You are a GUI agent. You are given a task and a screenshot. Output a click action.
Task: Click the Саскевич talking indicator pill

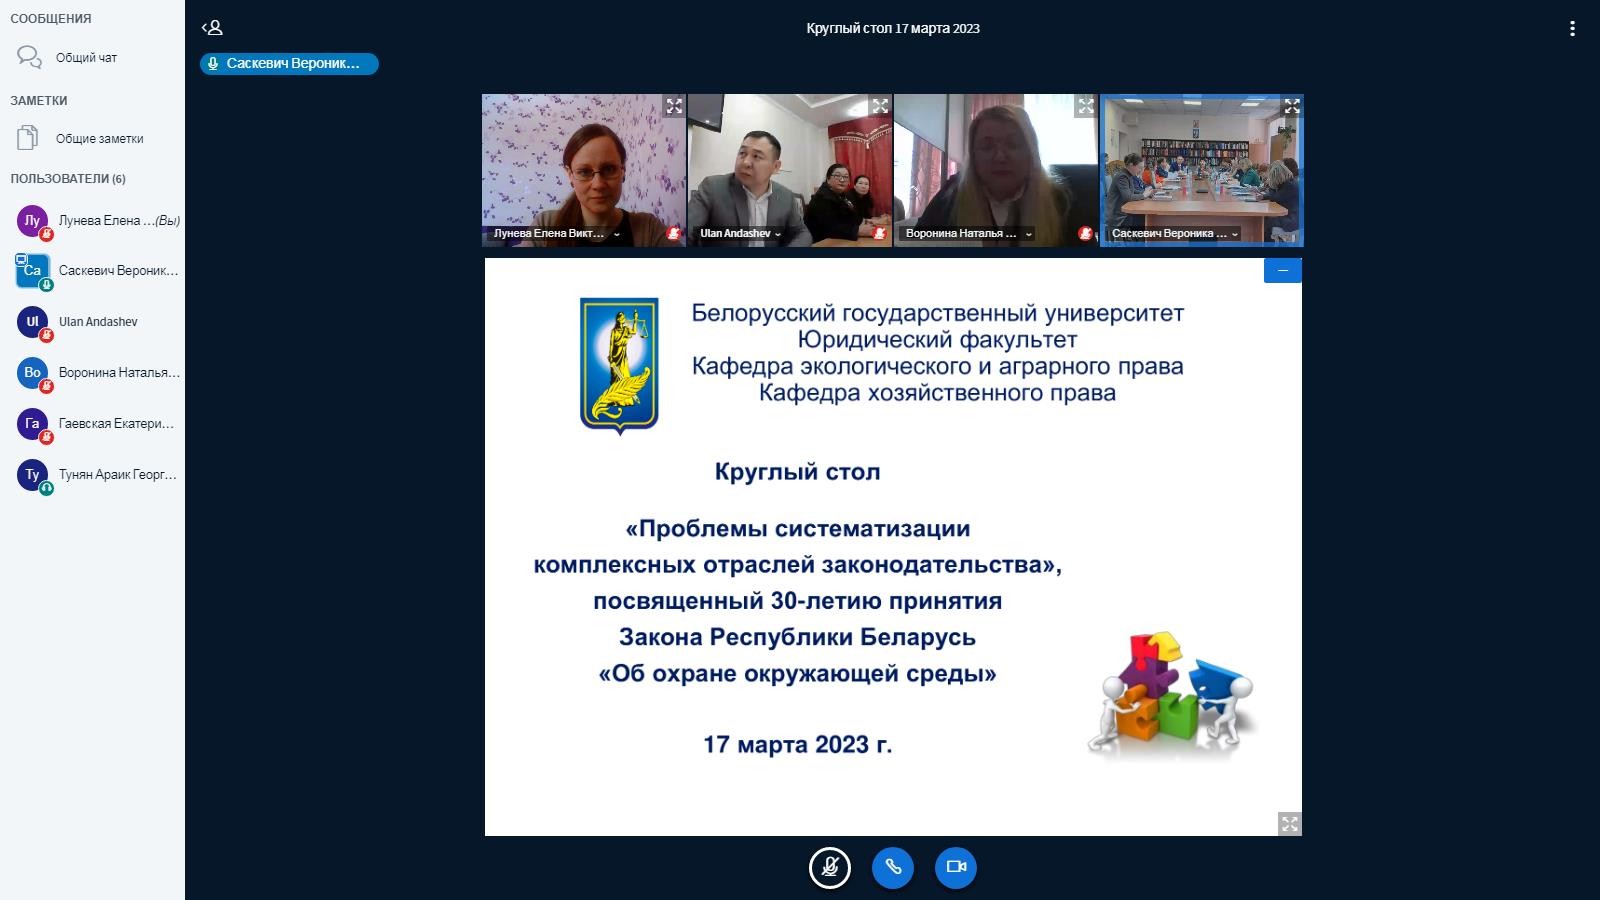coord(289,64)
